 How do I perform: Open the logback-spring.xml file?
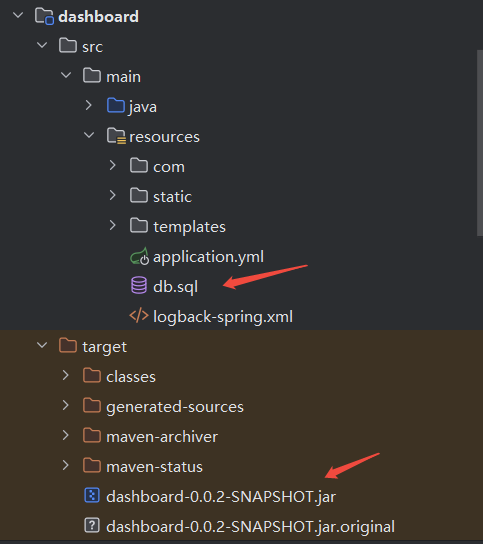point(223,317)
